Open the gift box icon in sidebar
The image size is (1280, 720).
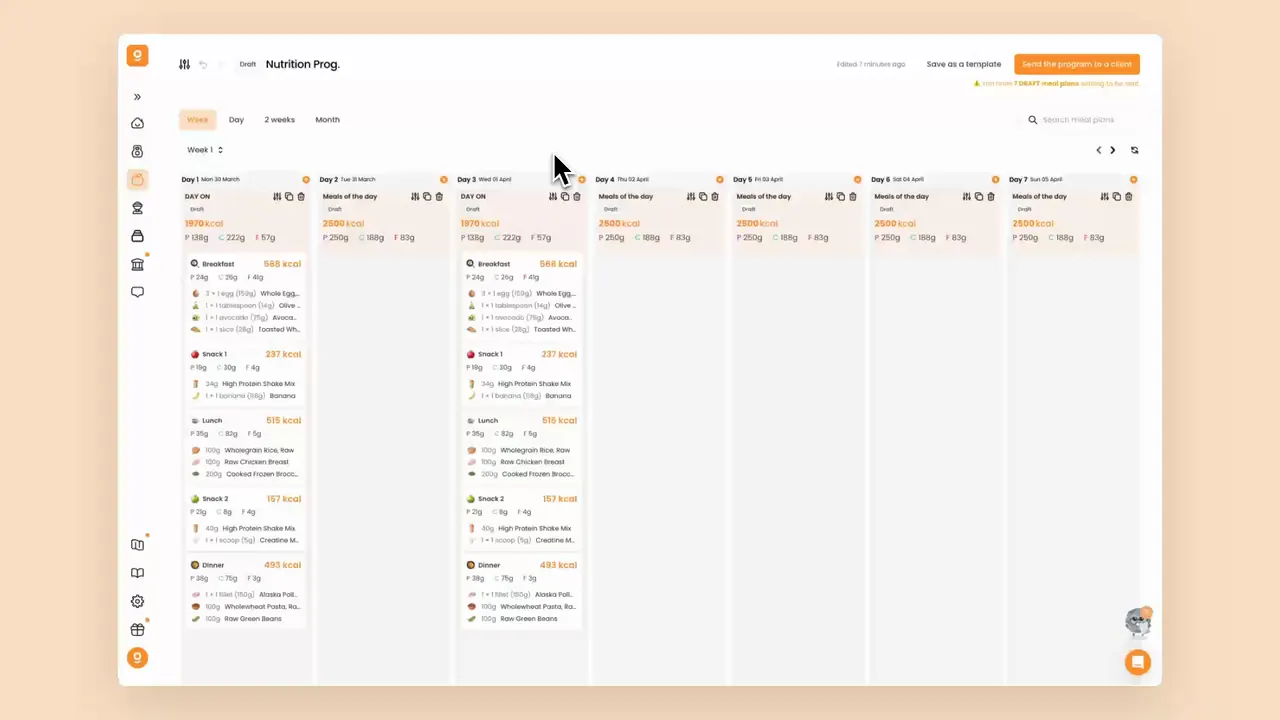[x=137, y=629]
